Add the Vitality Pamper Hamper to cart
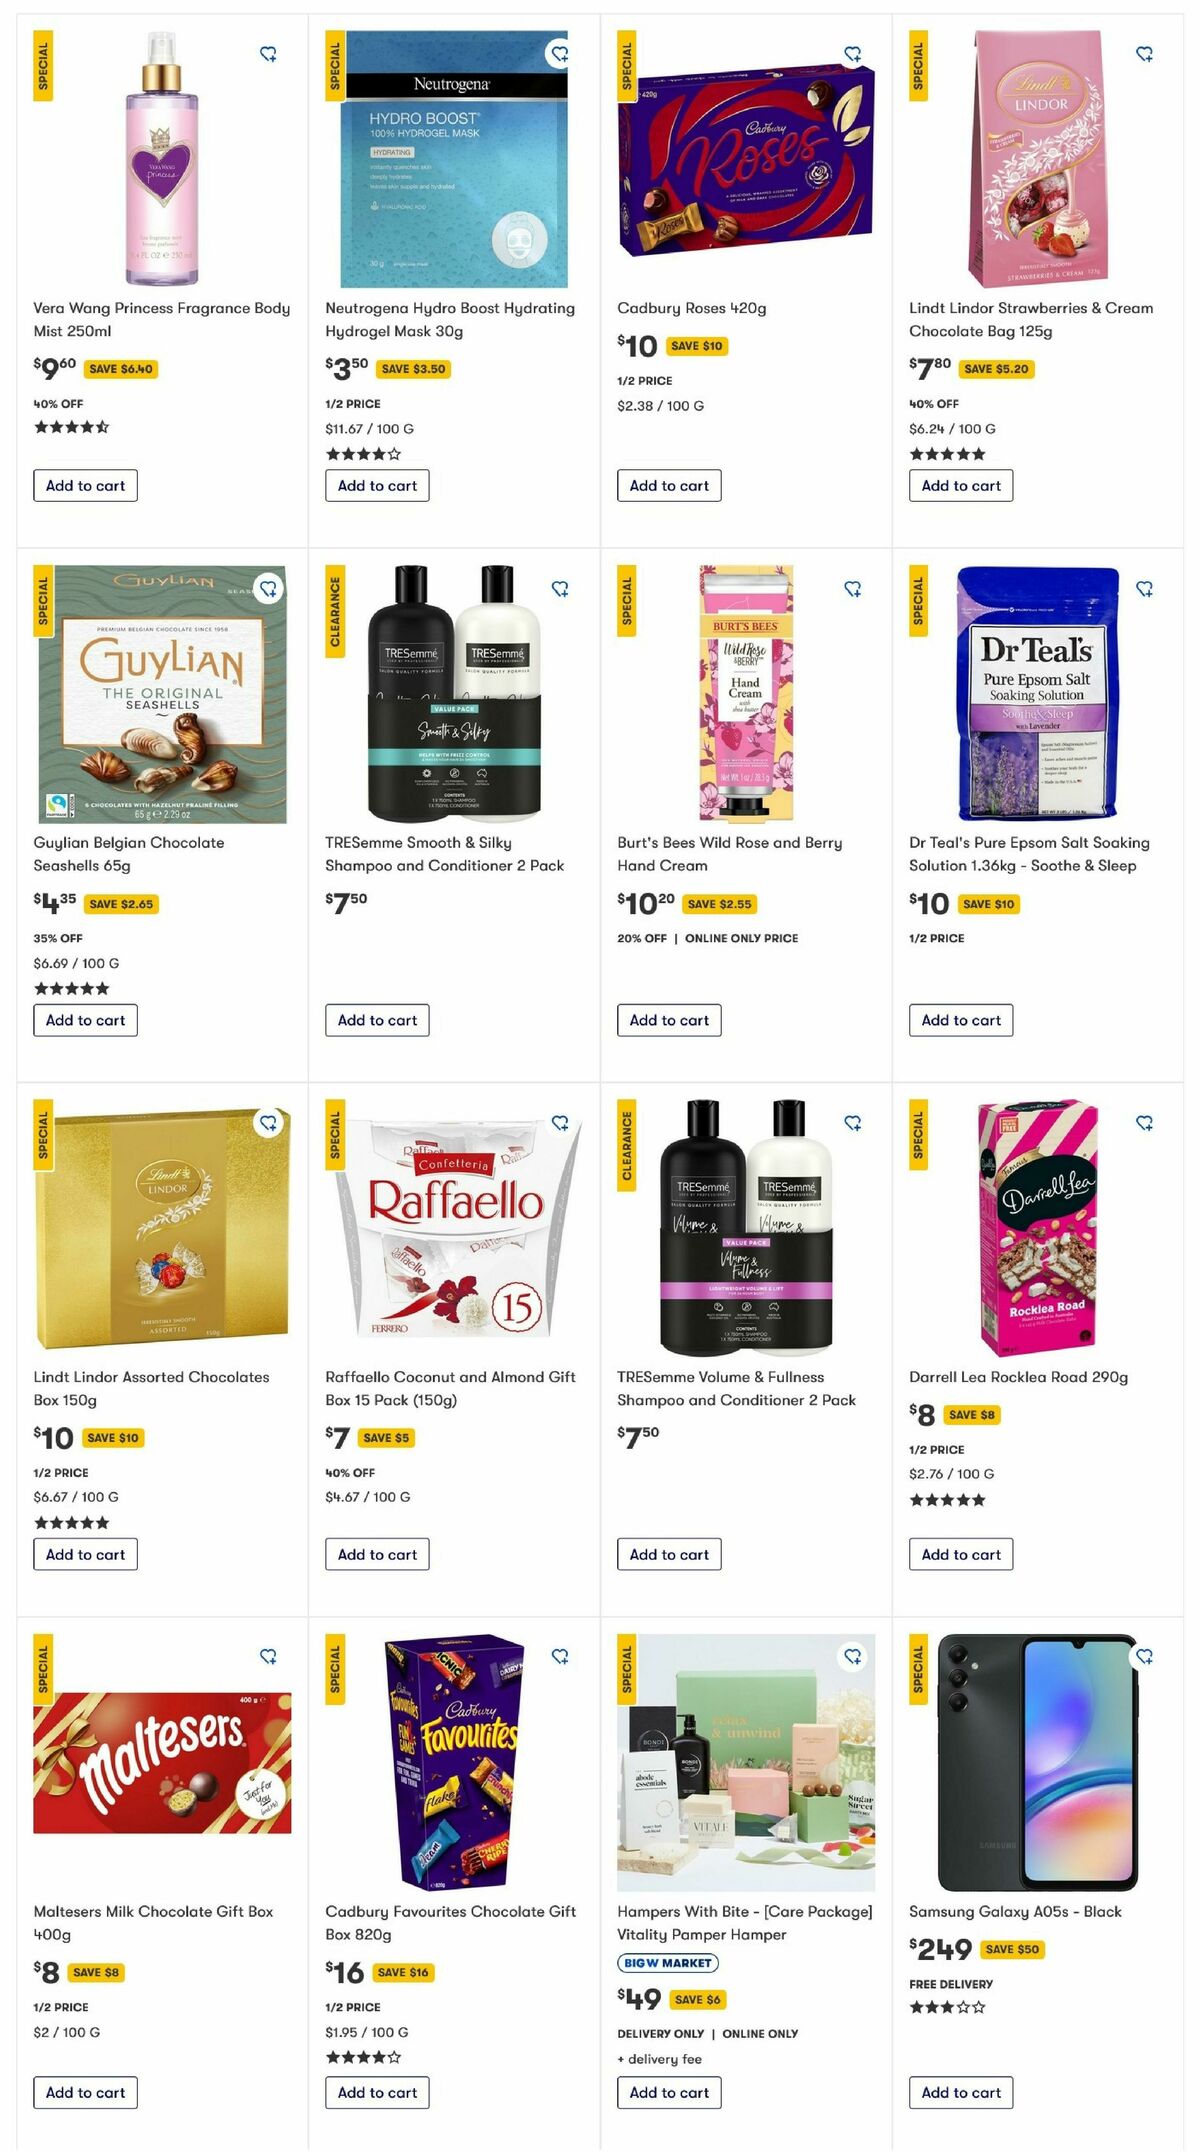 pos(668,2092)
